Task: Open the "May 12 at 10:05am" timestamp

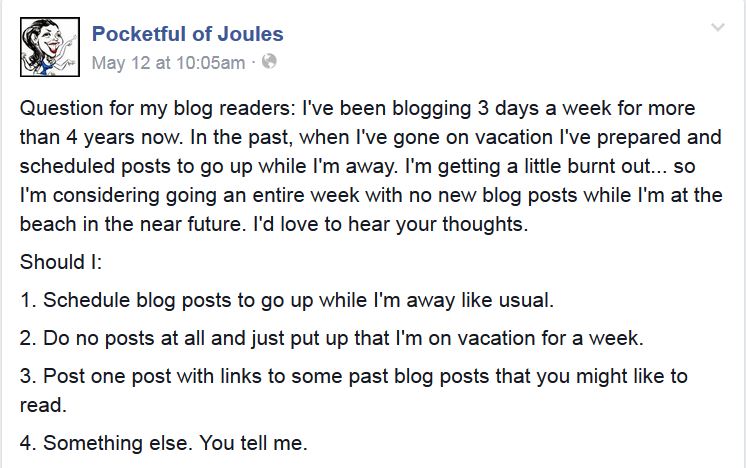Action: pyautogui.click(x=168, y=63)
